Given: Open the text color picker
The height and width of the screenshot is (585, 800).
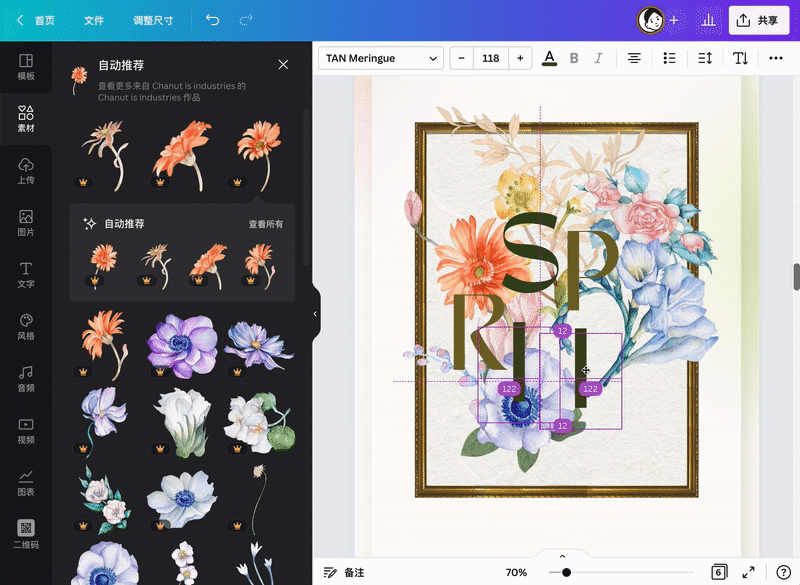Looking at the screenshot, I should coord(549,58).
